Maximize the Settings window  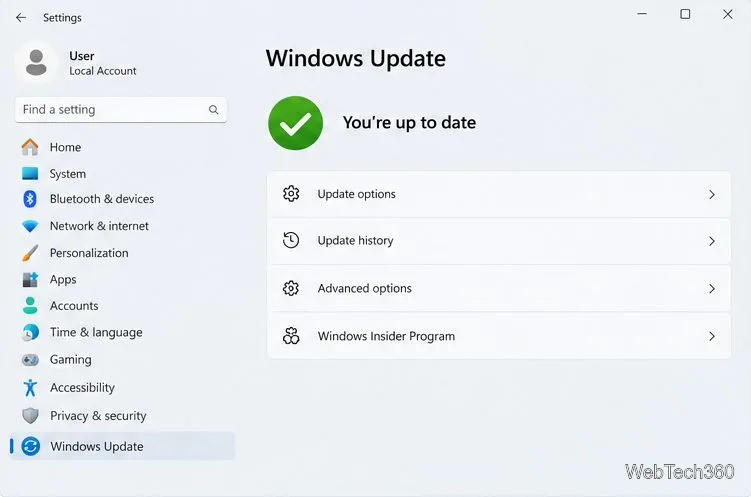pyautogui.click(x=685, y=14)
